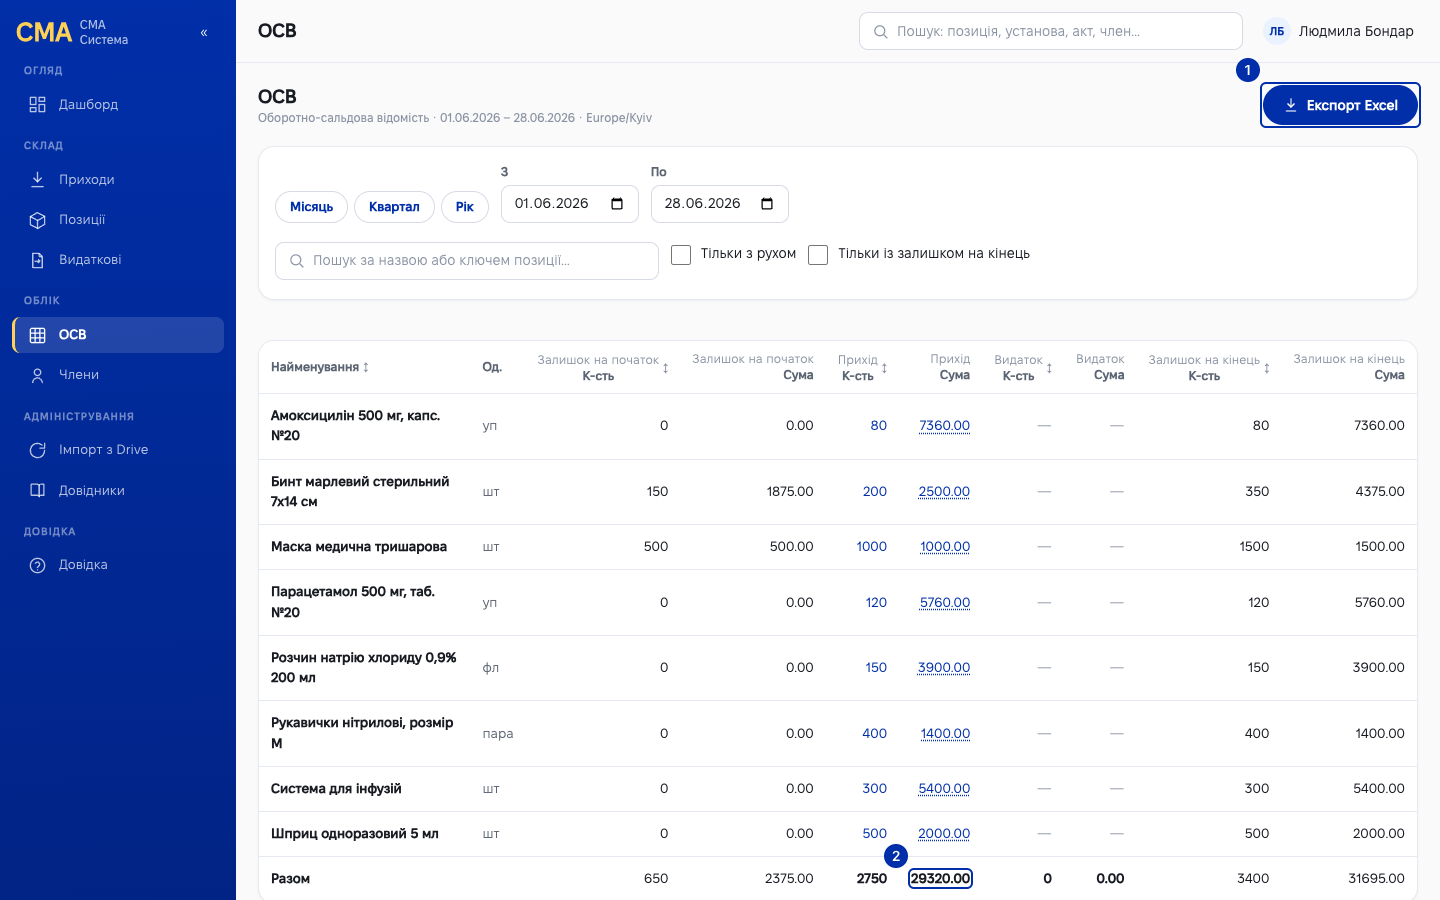Screen dimensions: 1440x900
Task: Click the magnifier icon in the global search
Action: point(881,32)
